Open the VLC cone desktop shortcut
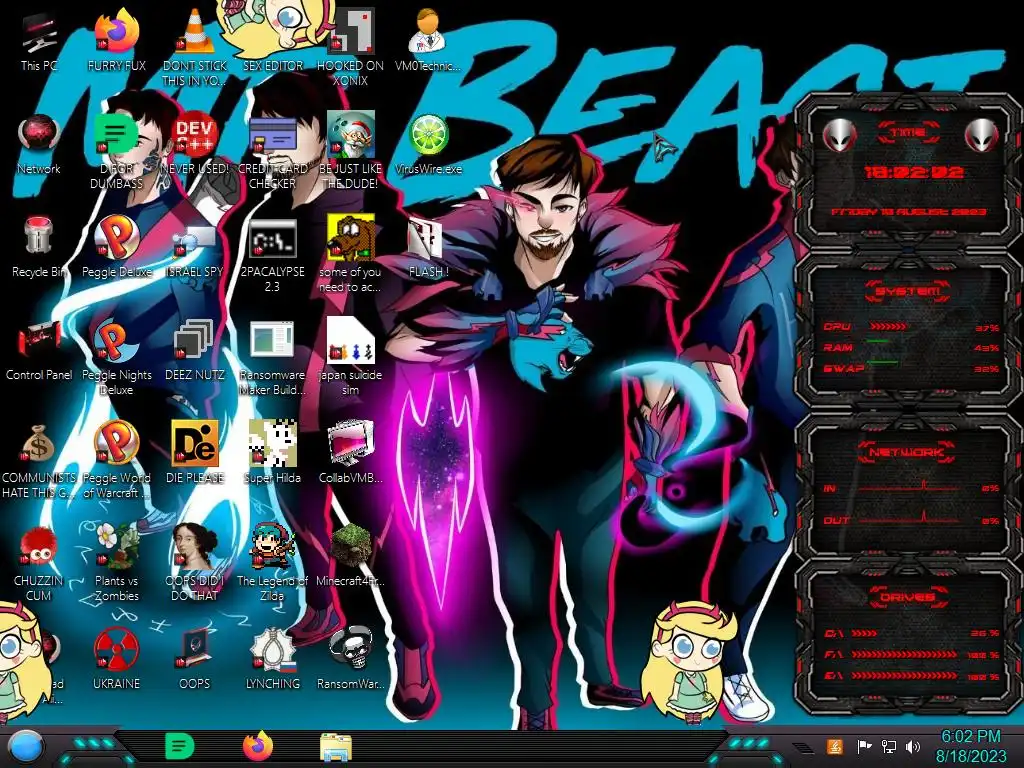 [x=195, y=47]
